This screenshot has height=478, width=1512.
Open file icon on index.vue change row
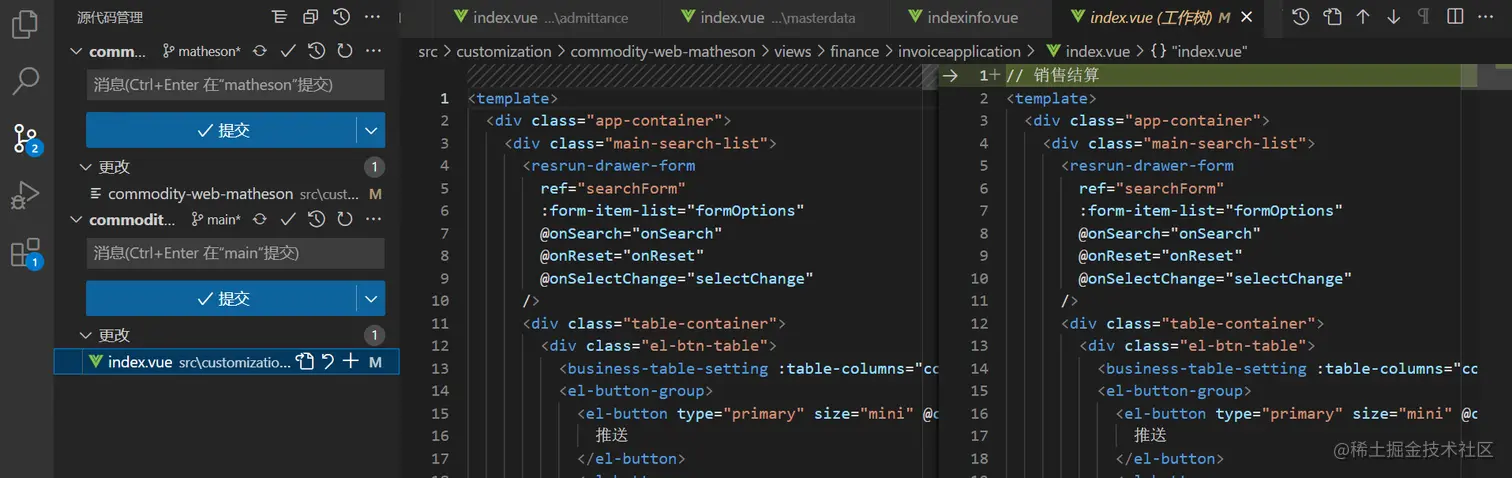tap(305, 362)
